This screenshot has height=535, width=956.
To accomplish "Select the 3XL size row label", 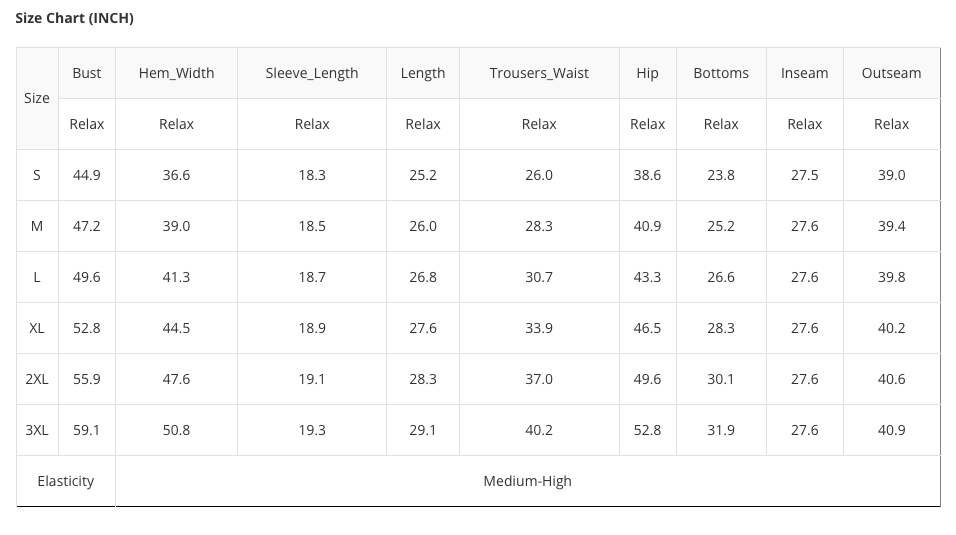I will pyautogui.click(x=37, y=430).
